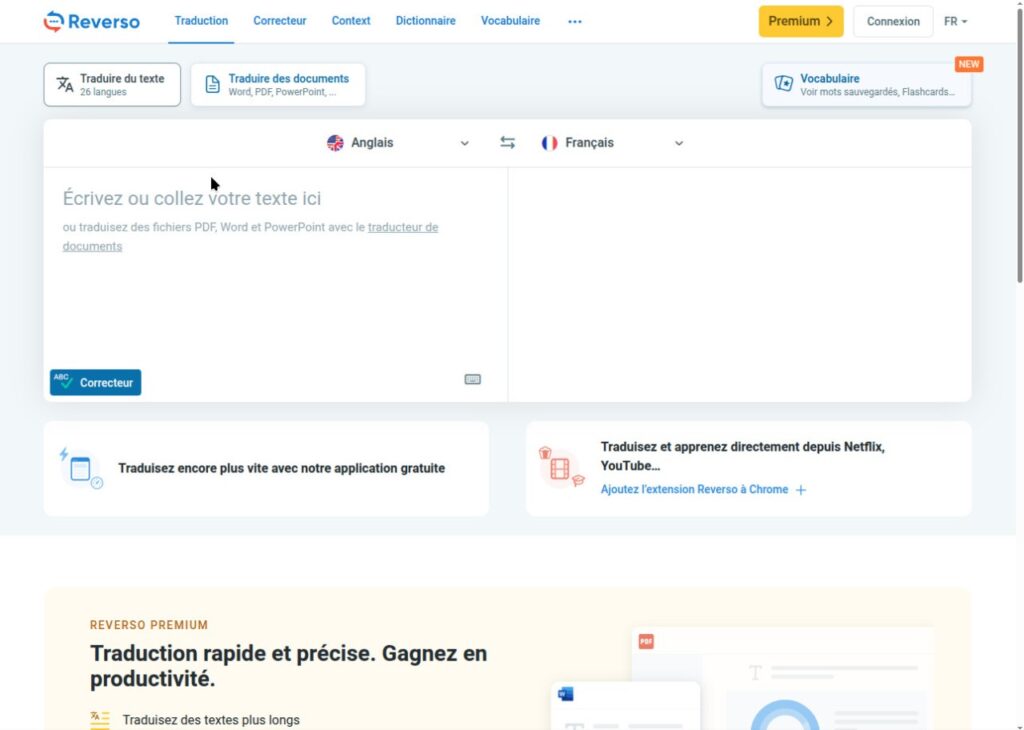Click the UK/US flag icon beside Anglais
The image size is (1024, 730).
pos(335,143)
